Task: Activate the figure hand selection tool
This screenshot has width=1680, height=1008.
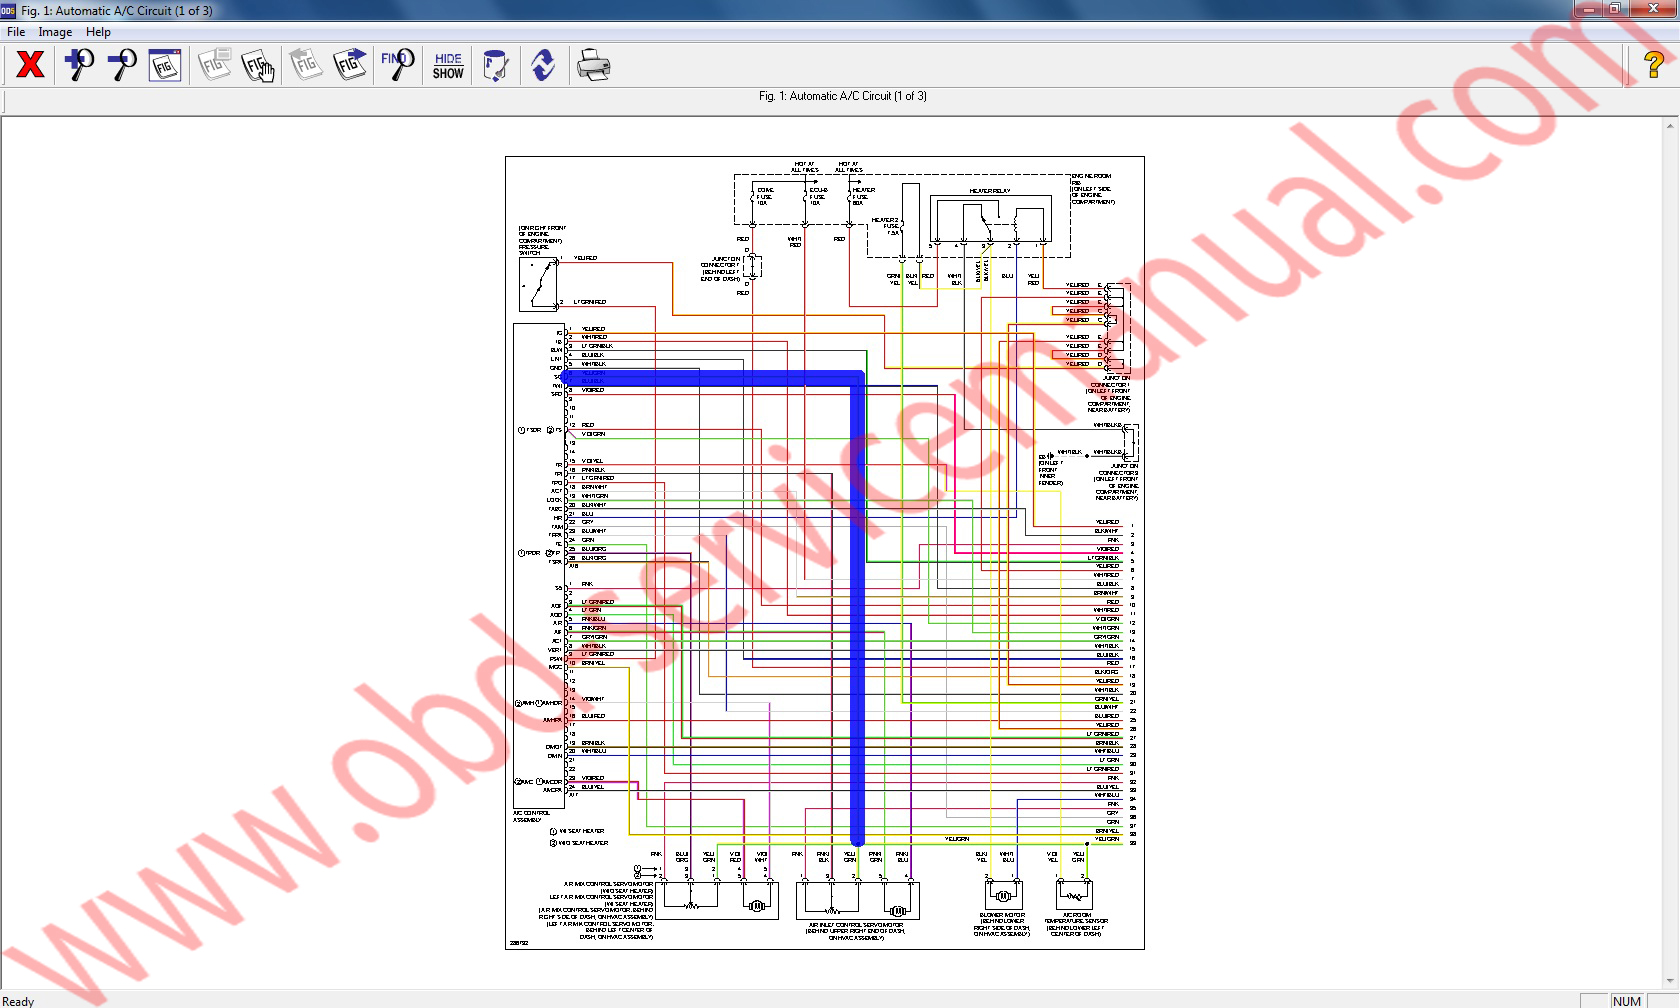Action: pyautogui.click(x=258, y=65)
